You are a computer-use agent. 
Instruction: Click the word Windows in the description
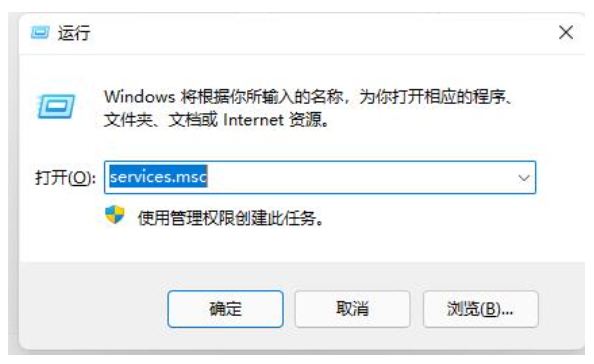click(x=139, y=97)
